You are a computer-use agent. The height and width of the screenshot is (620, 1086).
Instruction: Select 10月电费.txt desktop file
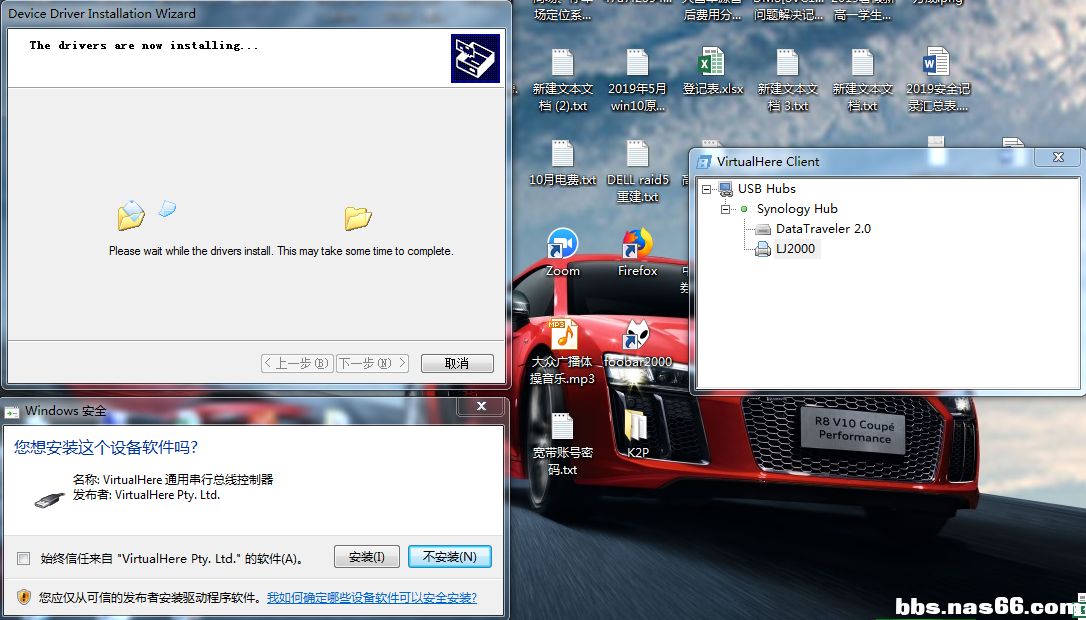(562, 163)
